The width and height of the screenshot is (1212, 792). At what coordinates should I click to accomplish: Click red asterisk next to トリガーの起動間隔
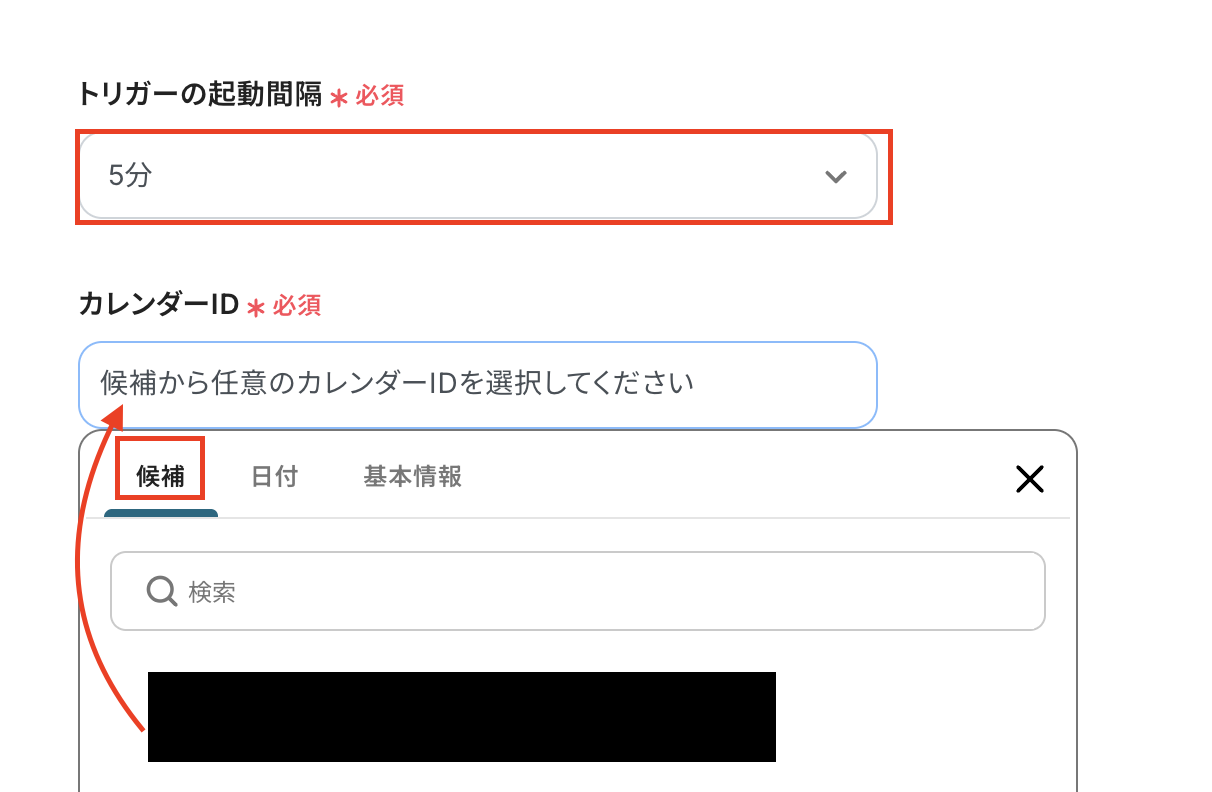coord(339,98)
